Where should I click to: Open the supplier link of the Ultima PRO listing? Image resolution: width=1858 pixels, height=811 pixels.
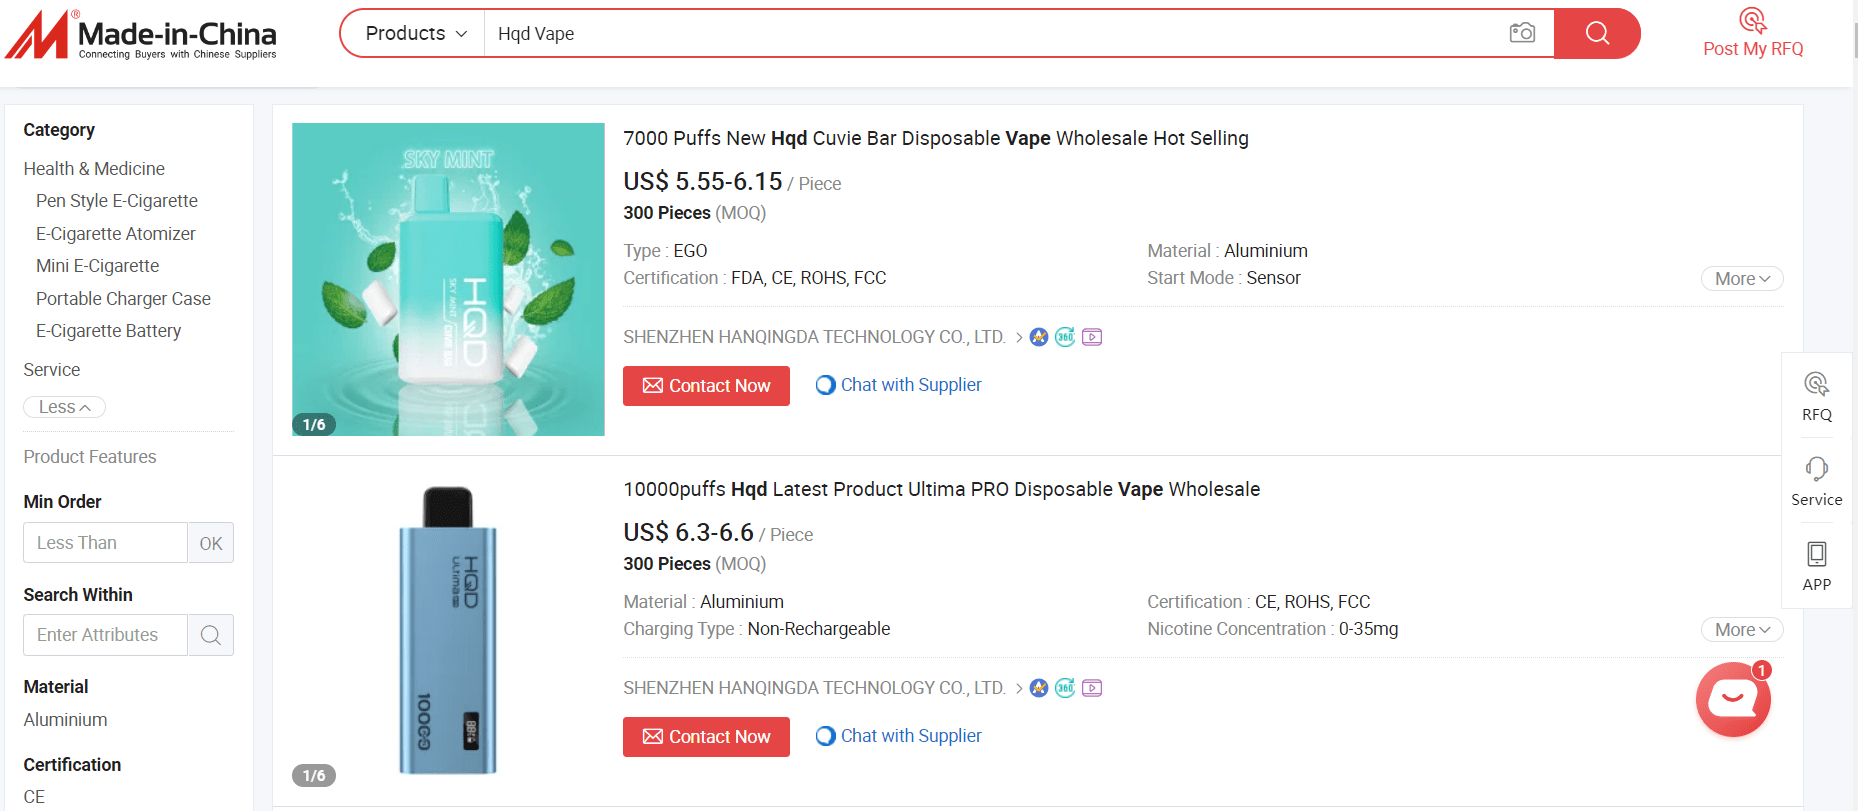(814, 688)
